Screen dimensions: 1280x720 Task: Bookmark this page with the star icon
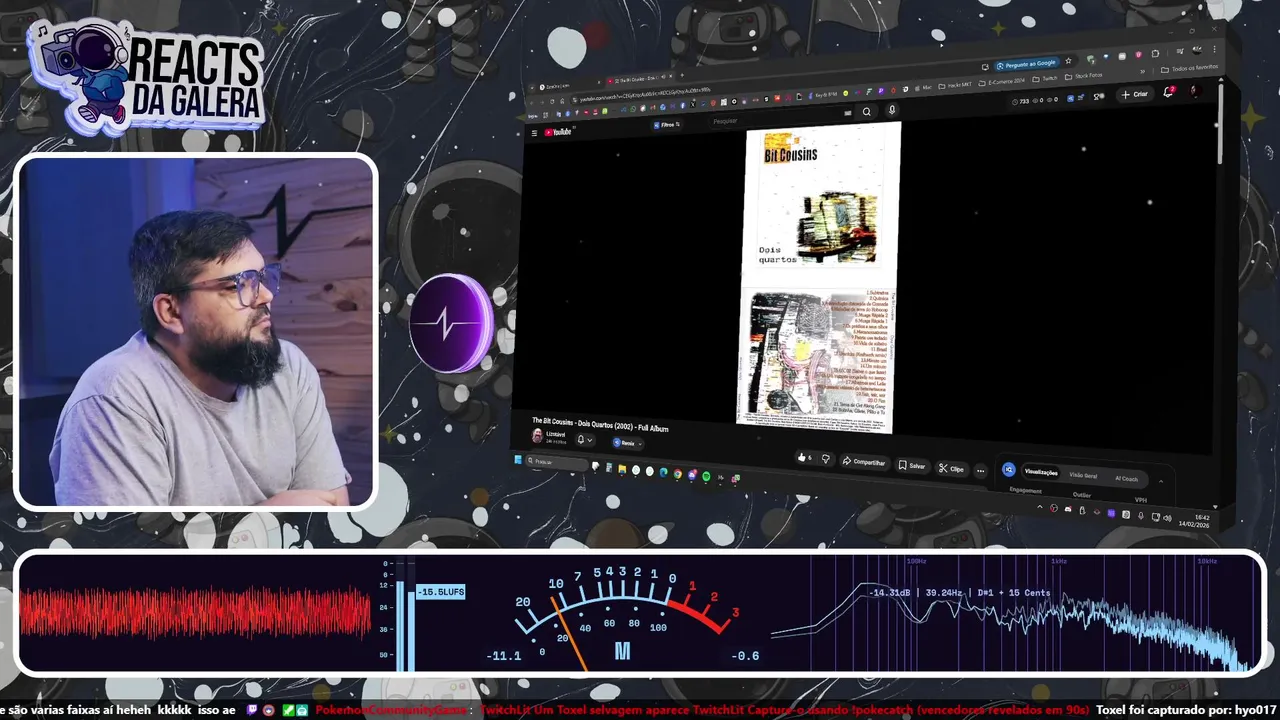point(1068,61)
